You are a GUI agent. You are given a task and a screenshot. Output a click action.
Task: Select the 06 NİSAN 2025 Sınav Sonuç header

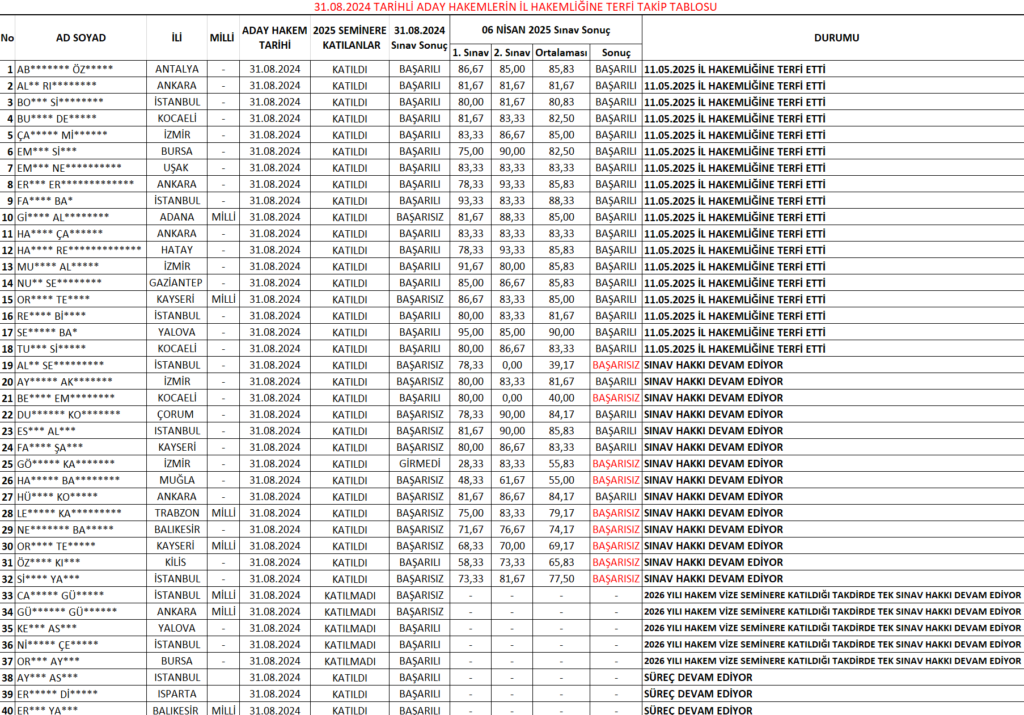click(x=546, y=30)
